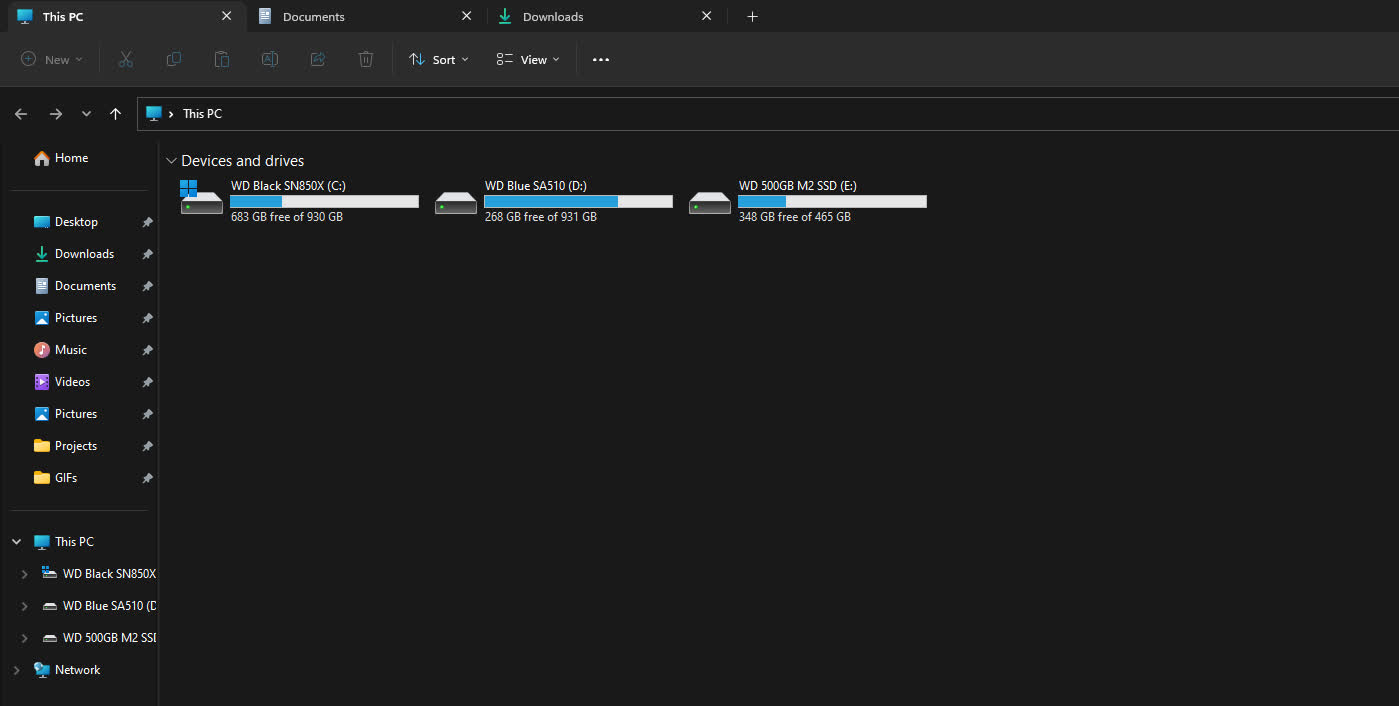This screenshot has height=706, width=1399.
Task: Open the See more ellipsis menu
Action: tap(600, 60)
